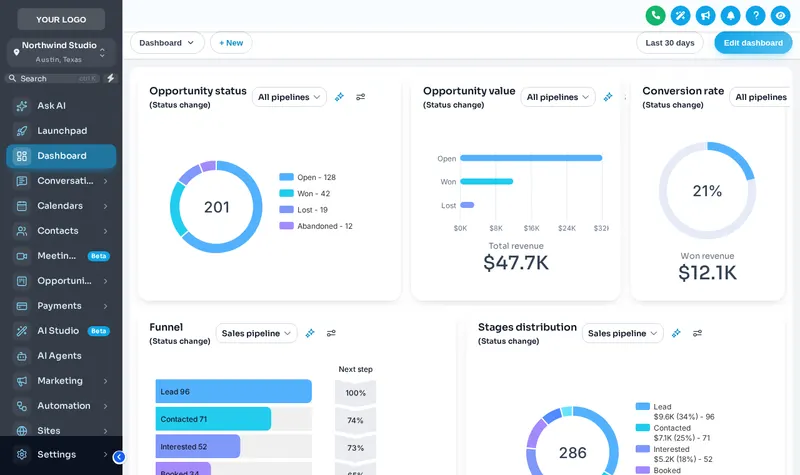Click AI sparkle icon in Opportunity value widget
The image size is (800, 475).
(608, 97)
